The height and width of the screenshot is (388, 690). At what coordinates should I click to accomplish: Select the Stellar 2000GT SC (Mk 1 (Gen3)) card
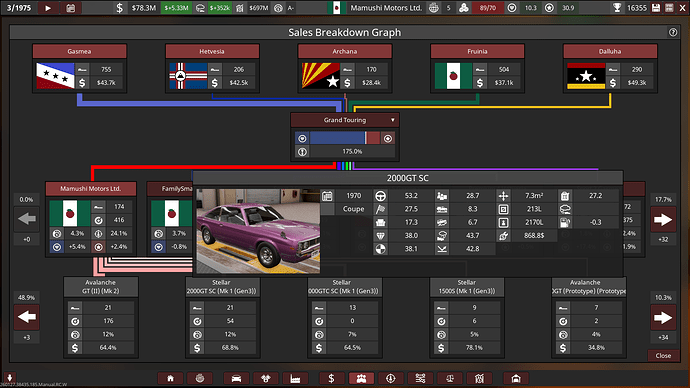pos(223,317)
